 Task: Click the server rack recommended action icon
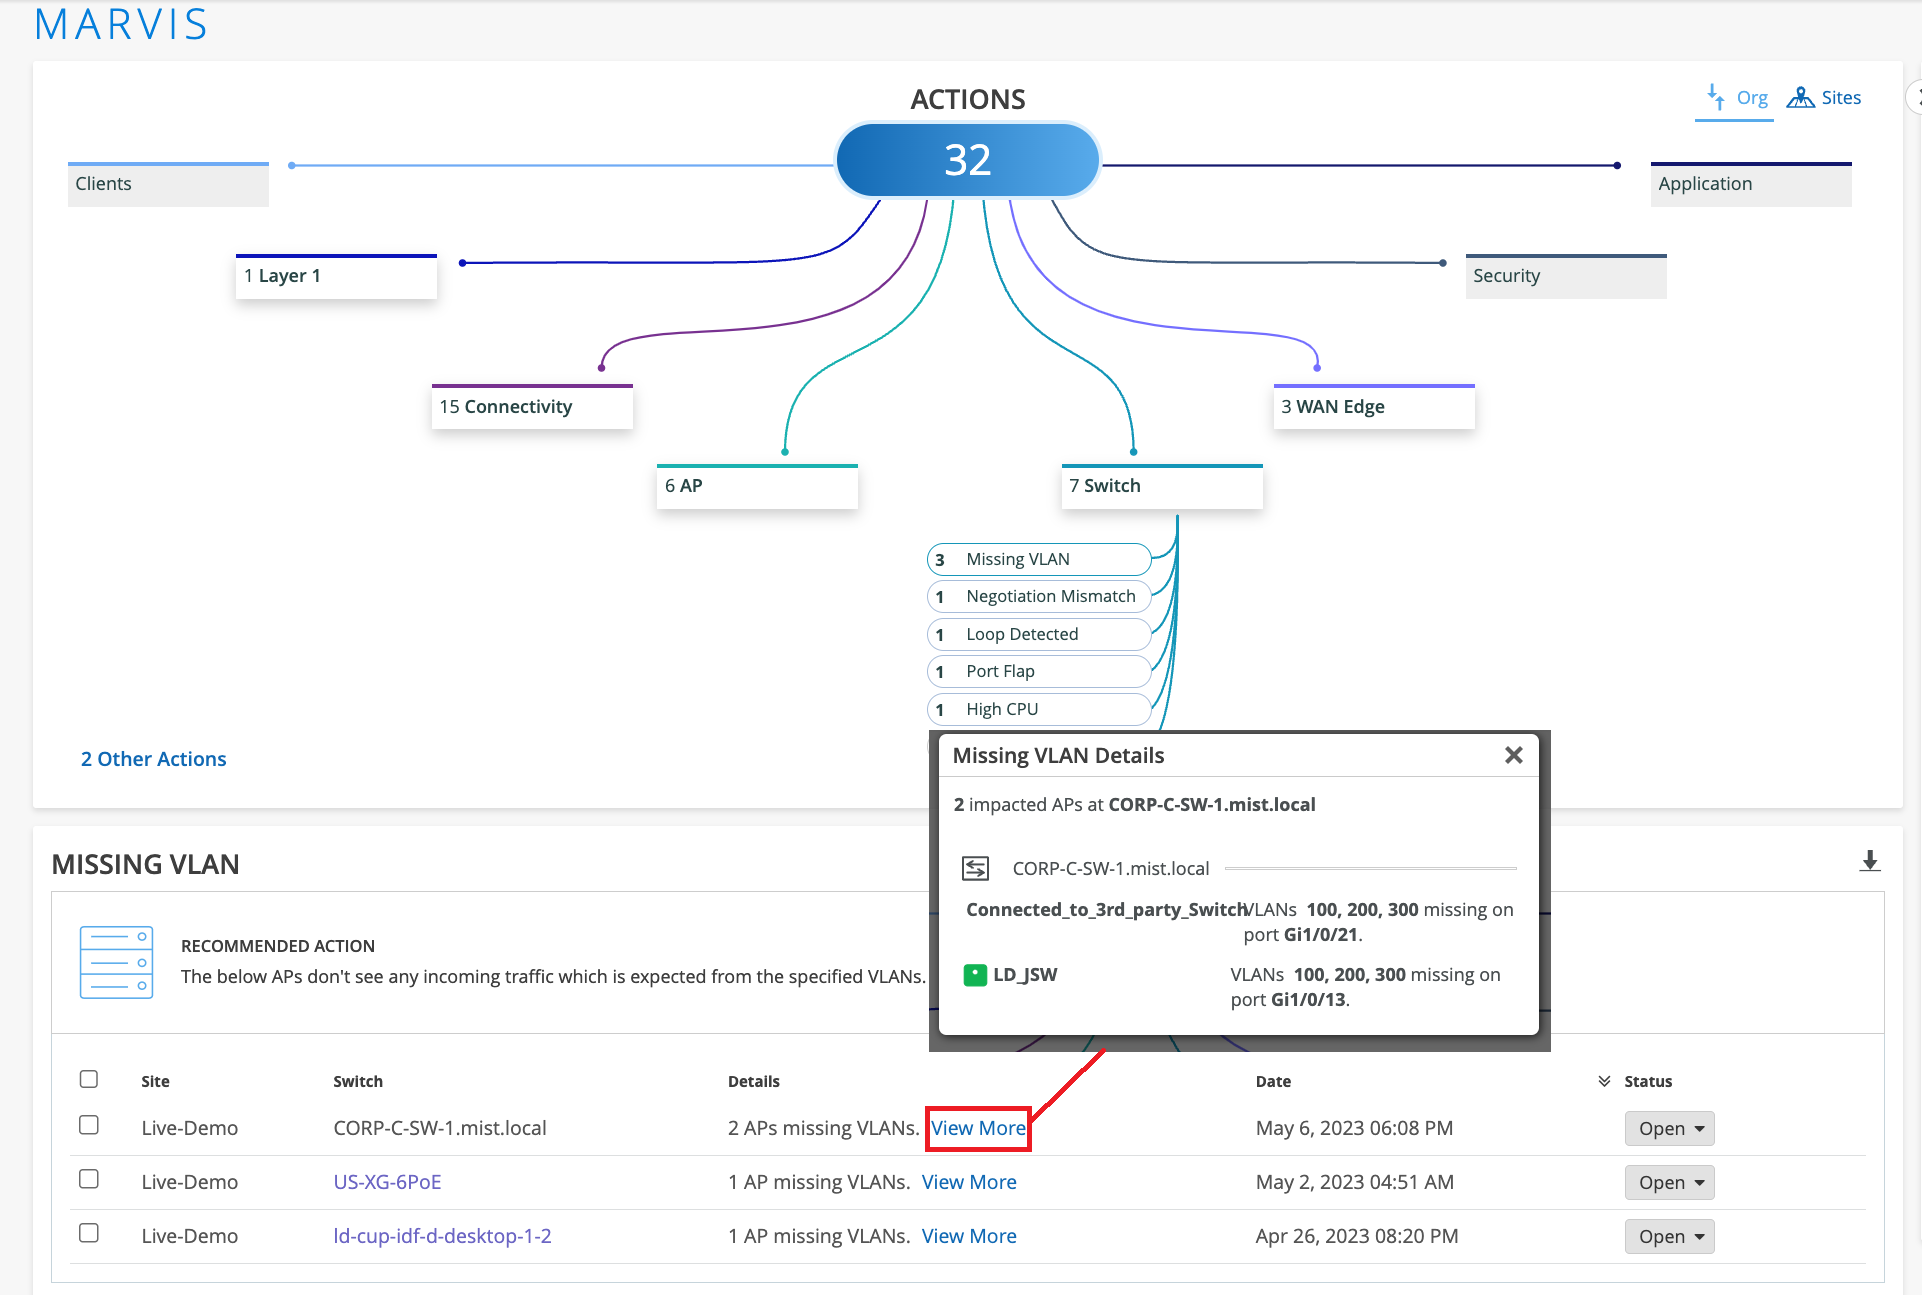pos(116,962)
